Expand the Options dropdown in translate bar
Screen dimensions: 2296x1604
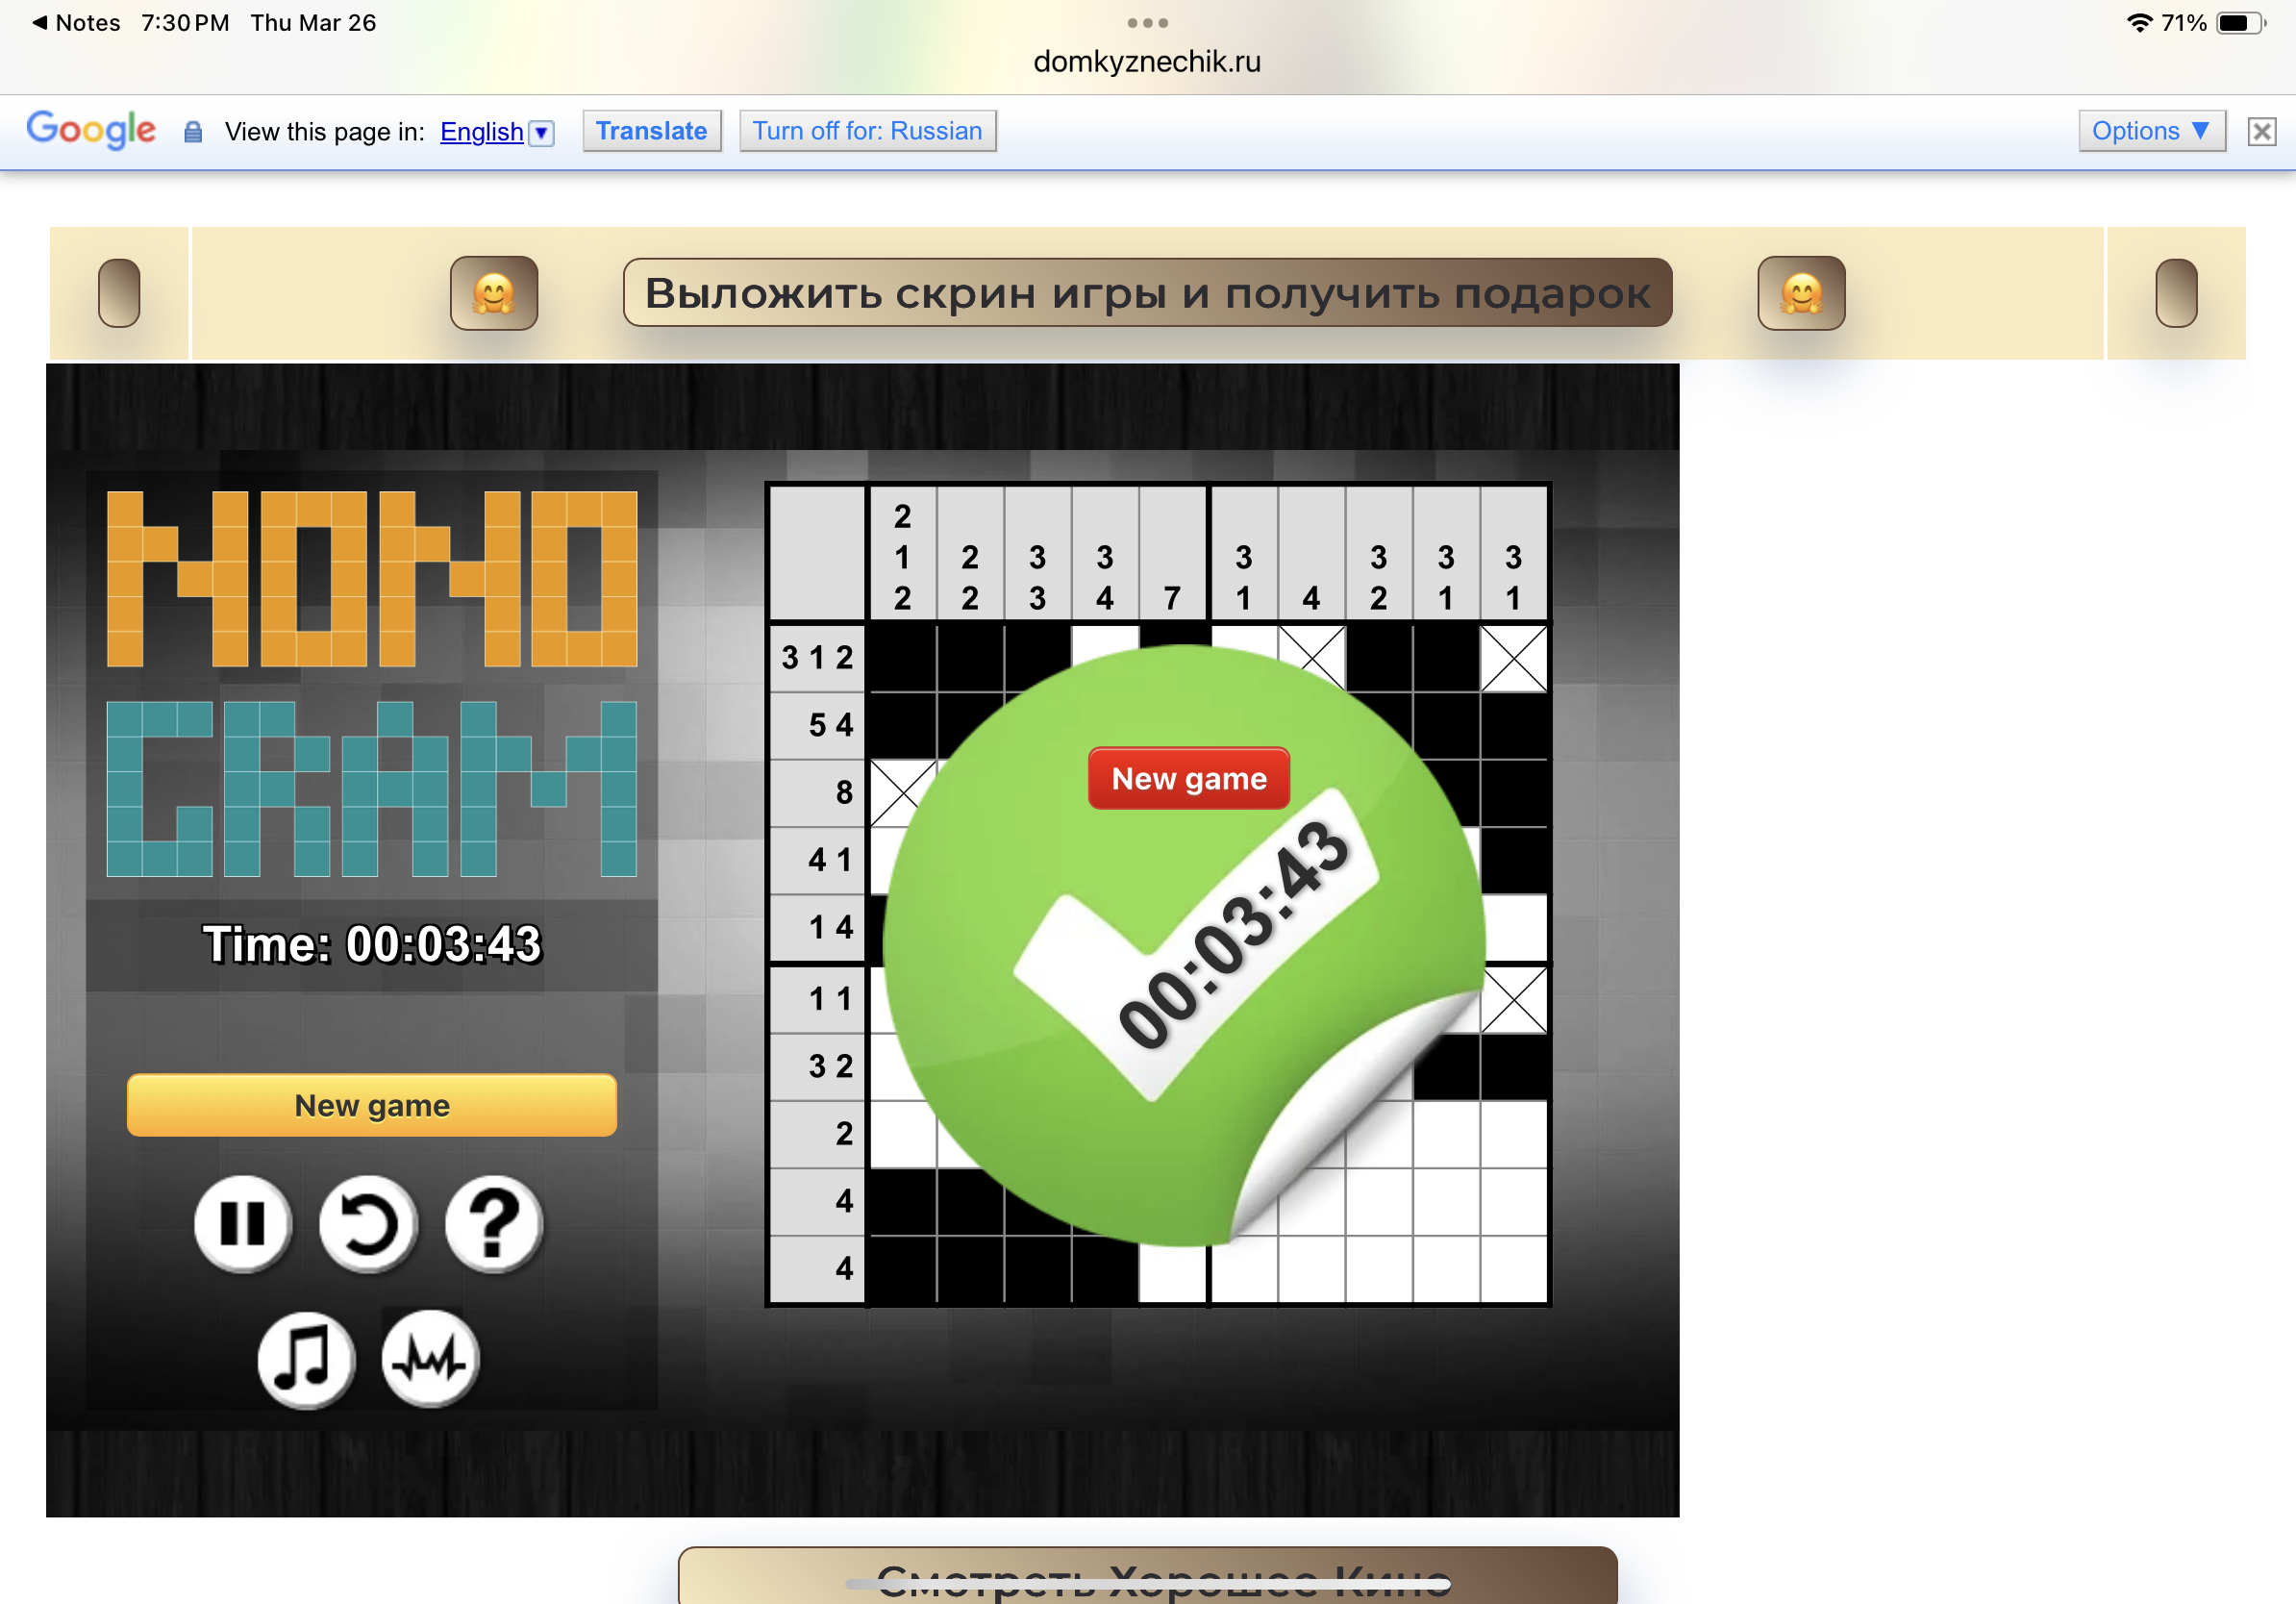click(x=2150, y=131)
